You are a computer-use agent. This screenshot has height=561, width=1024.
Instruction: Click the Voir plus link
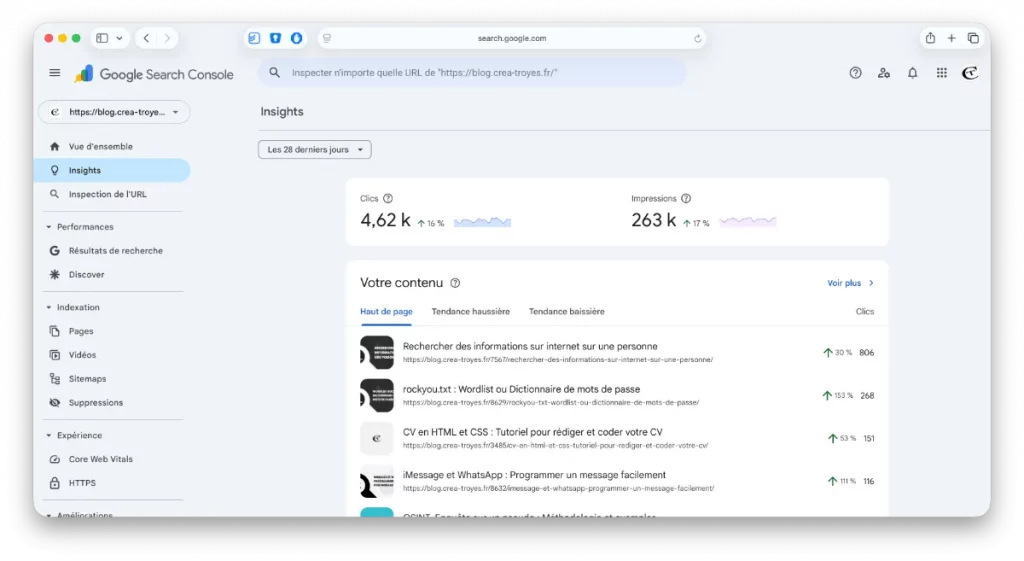coord(850,283)
